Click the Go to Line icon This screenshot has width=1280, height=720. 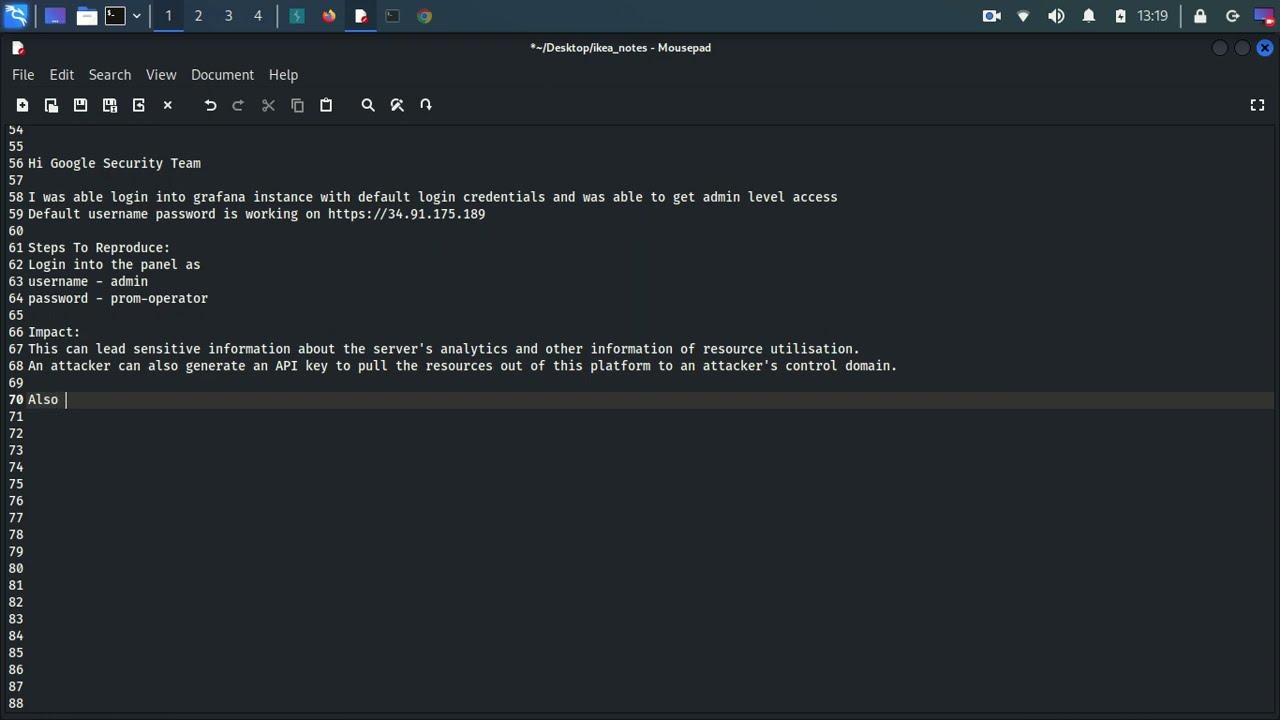[426, 105]
